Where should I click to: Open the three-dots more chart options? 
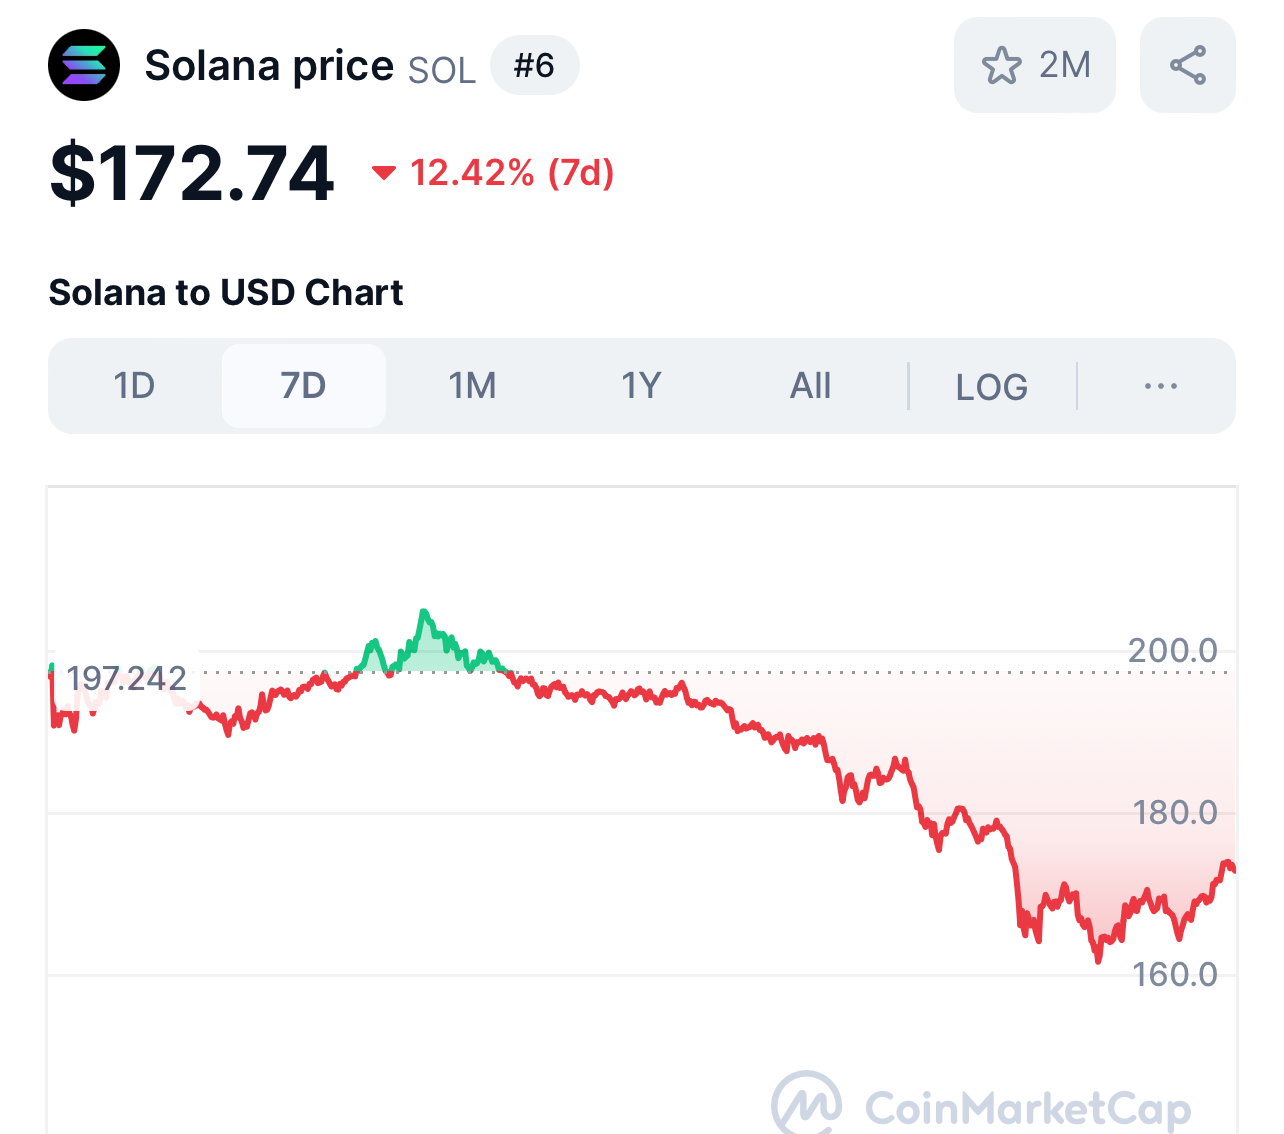[x=1160, y=386]
